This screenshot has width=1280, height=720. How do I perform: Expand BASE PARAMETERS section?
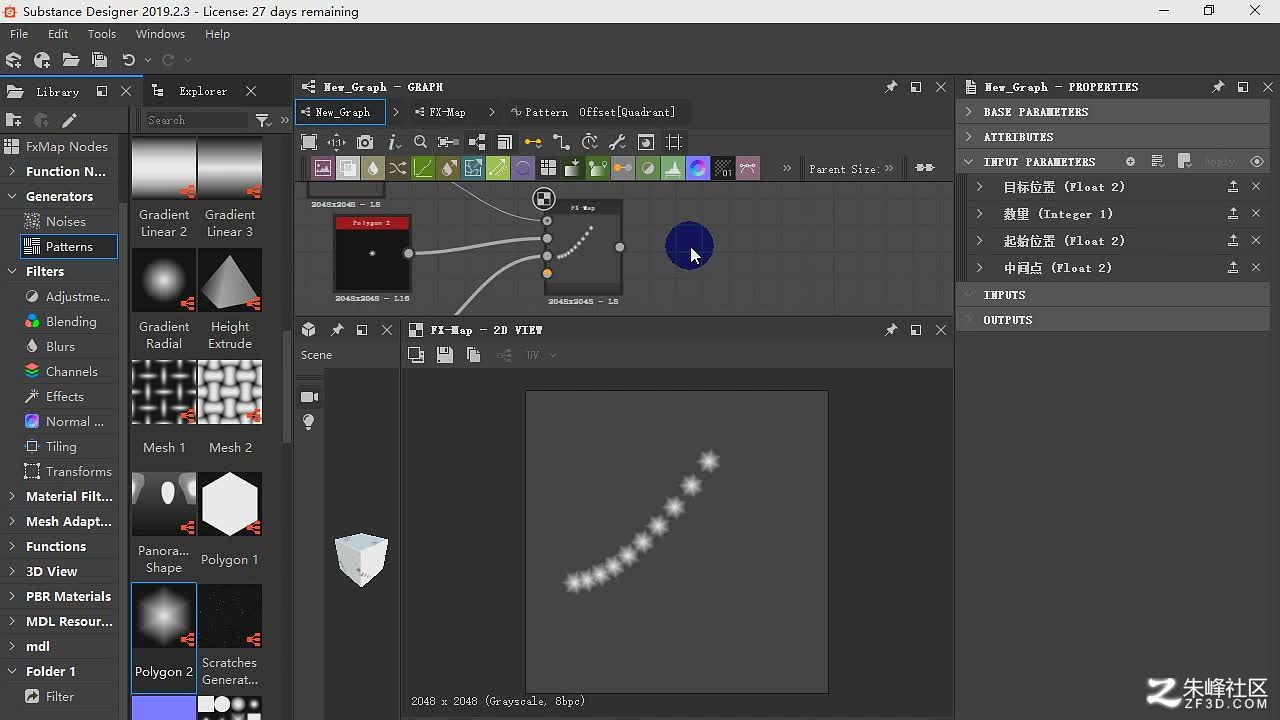coord(968,112)
